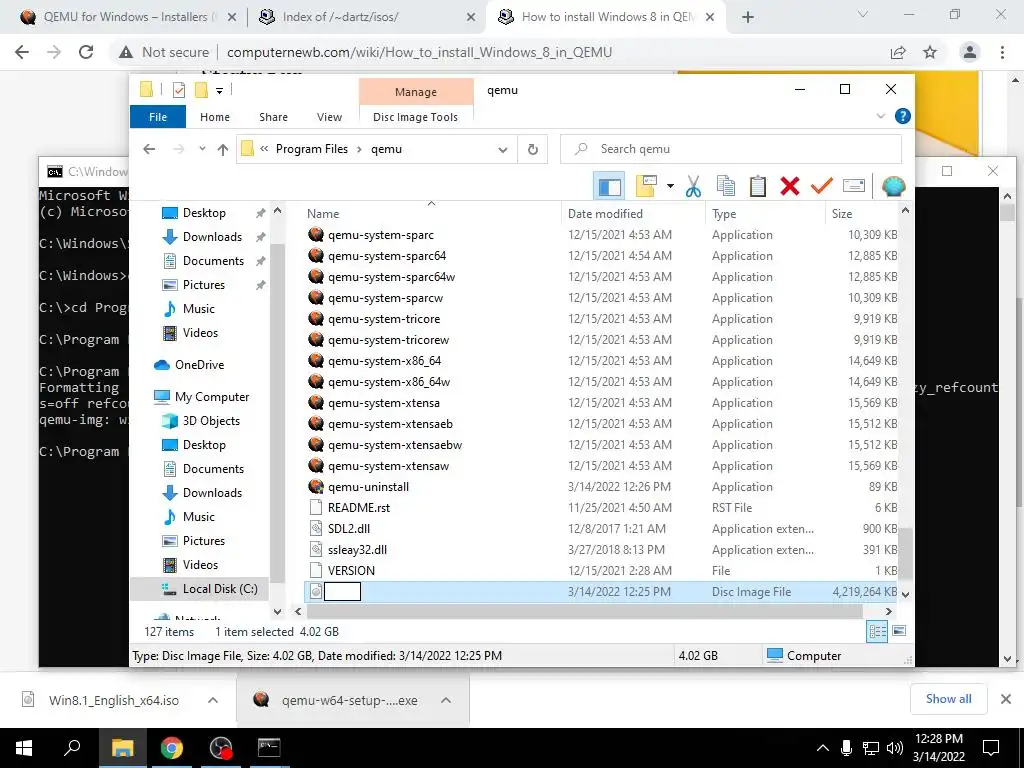The height and width of the screenshot is (768, 1024).
Task: Select the VERSION file
Action: point(351,570)
